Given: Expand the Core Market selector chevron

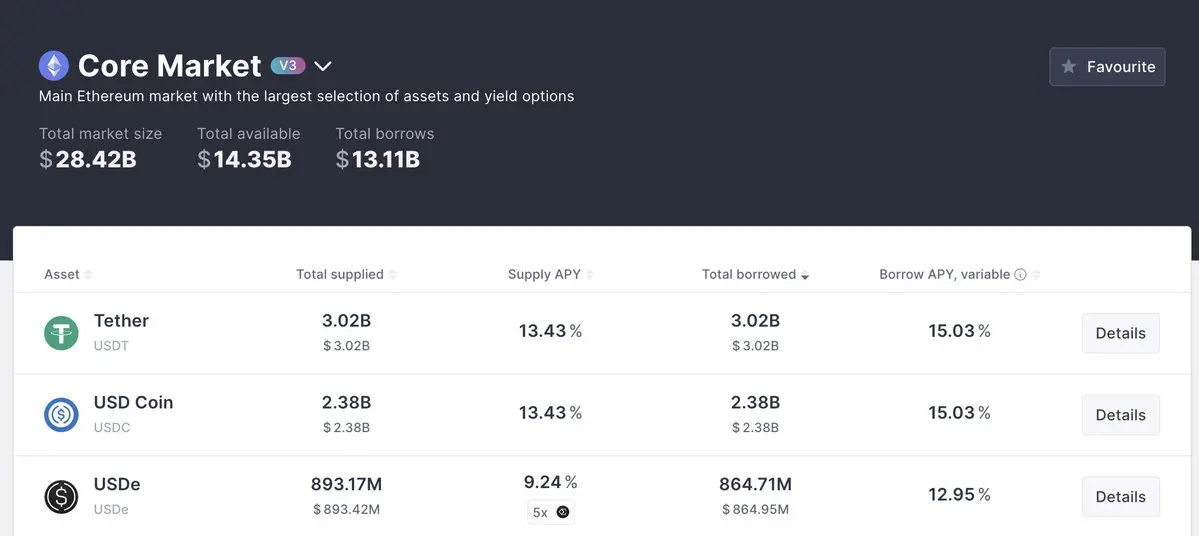Looking at the screenshot, I should pos(322,67).
